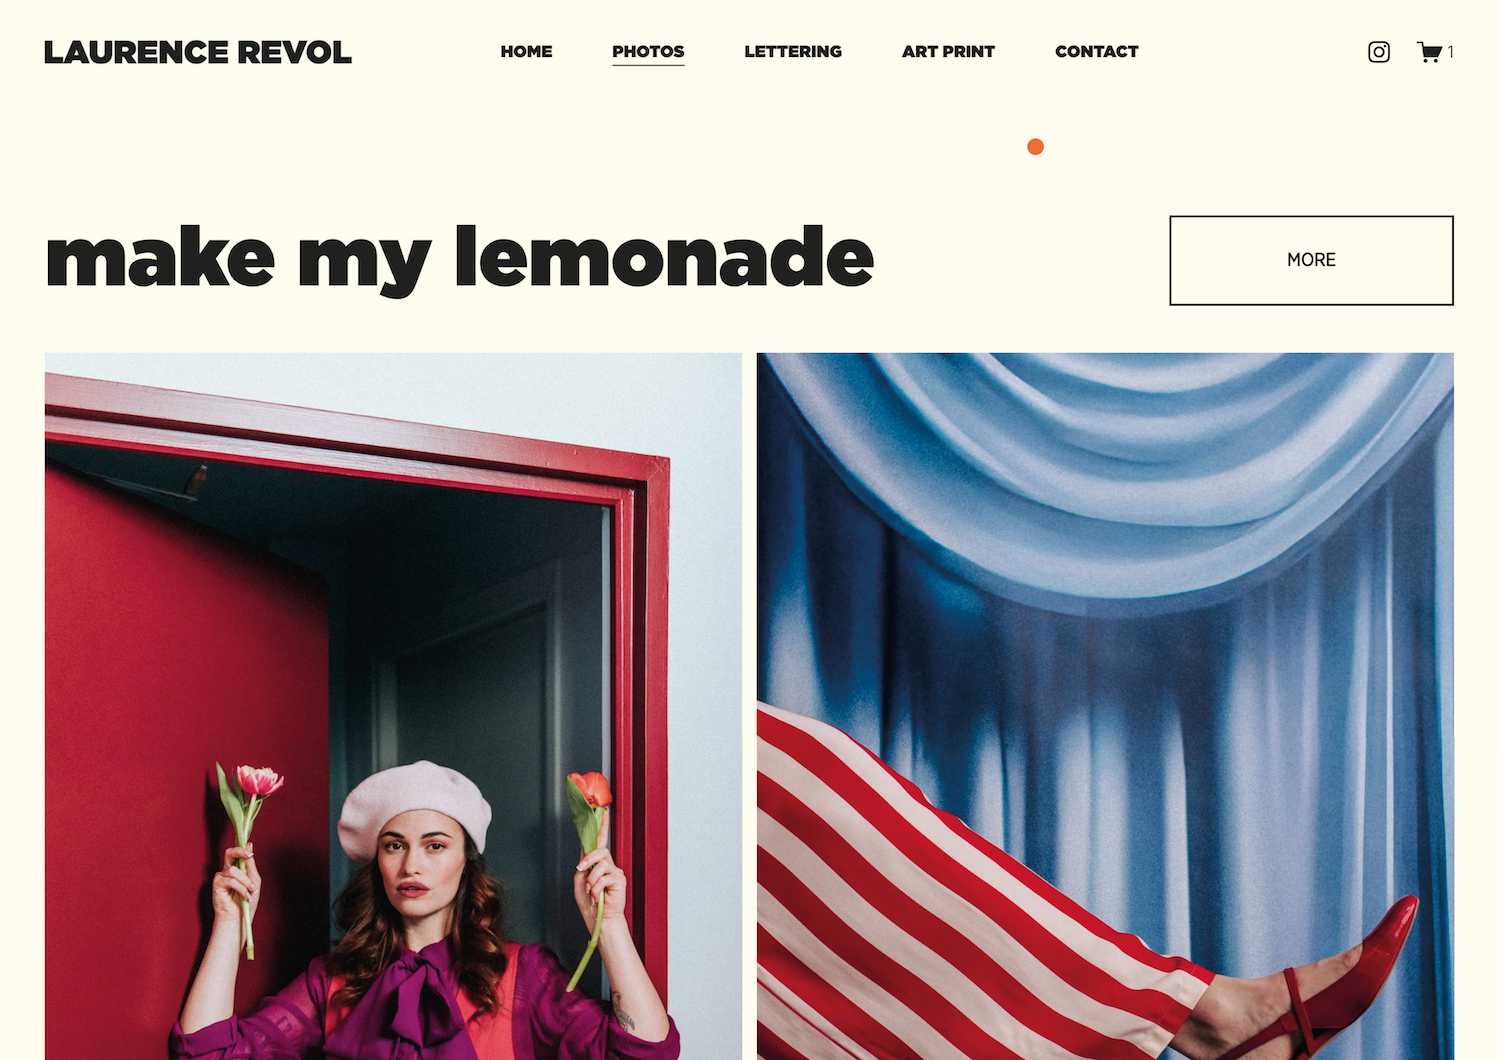Click the orange dot below the navigation
Viewport: 1500px width, 1060px height.
[x=1036, y=147]
